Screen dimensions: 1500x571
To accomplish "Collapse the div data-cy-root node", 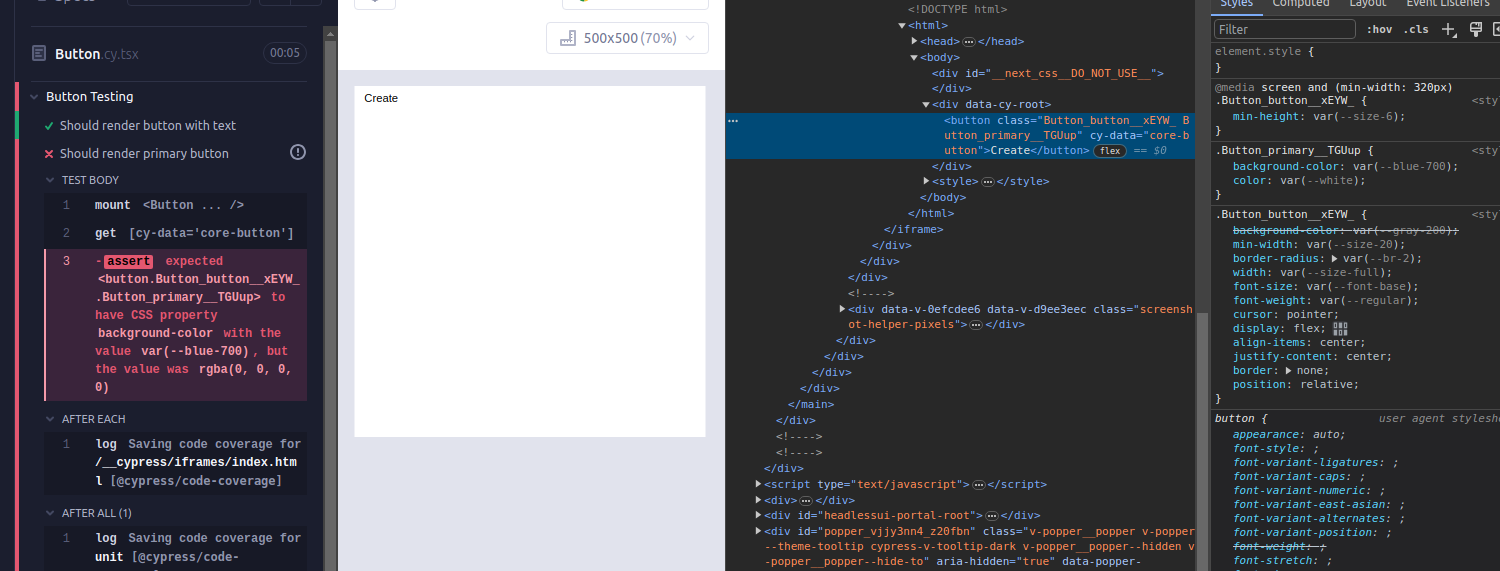I will pyautogui.click(x=926, y=104).
